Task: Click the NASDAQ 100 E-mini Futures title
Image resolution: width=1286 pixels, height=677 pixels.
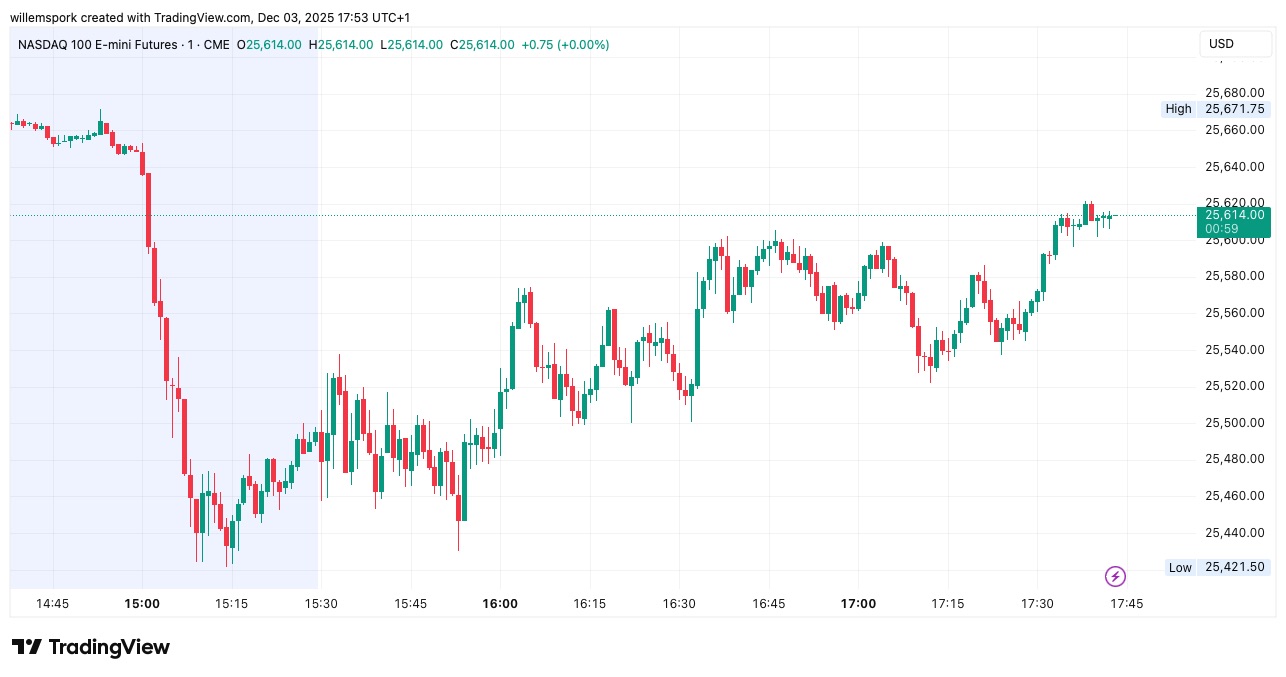Action: tap(96, 45)
